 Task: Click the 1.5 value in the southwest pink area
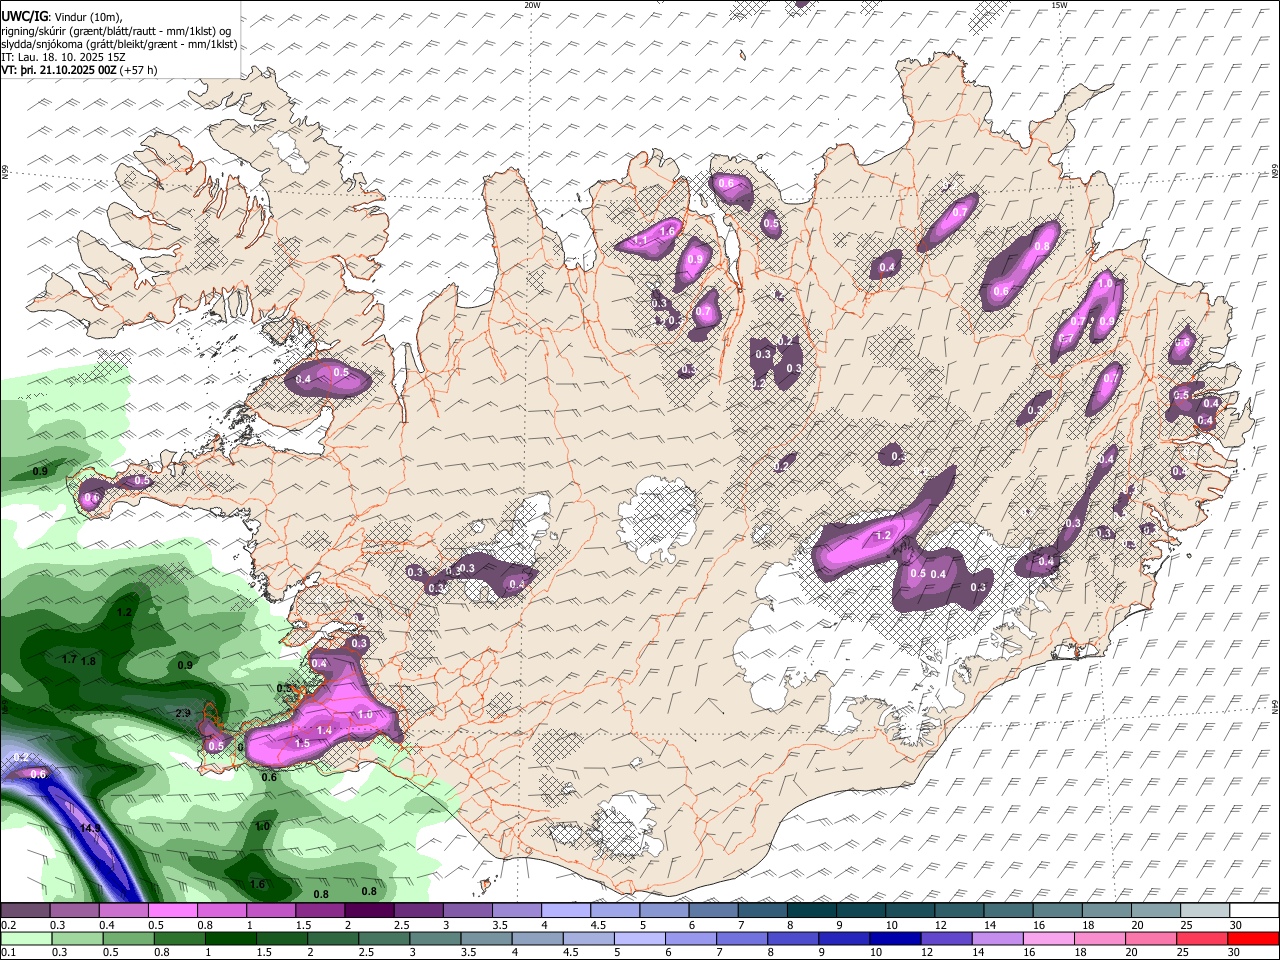coord(302,744)
